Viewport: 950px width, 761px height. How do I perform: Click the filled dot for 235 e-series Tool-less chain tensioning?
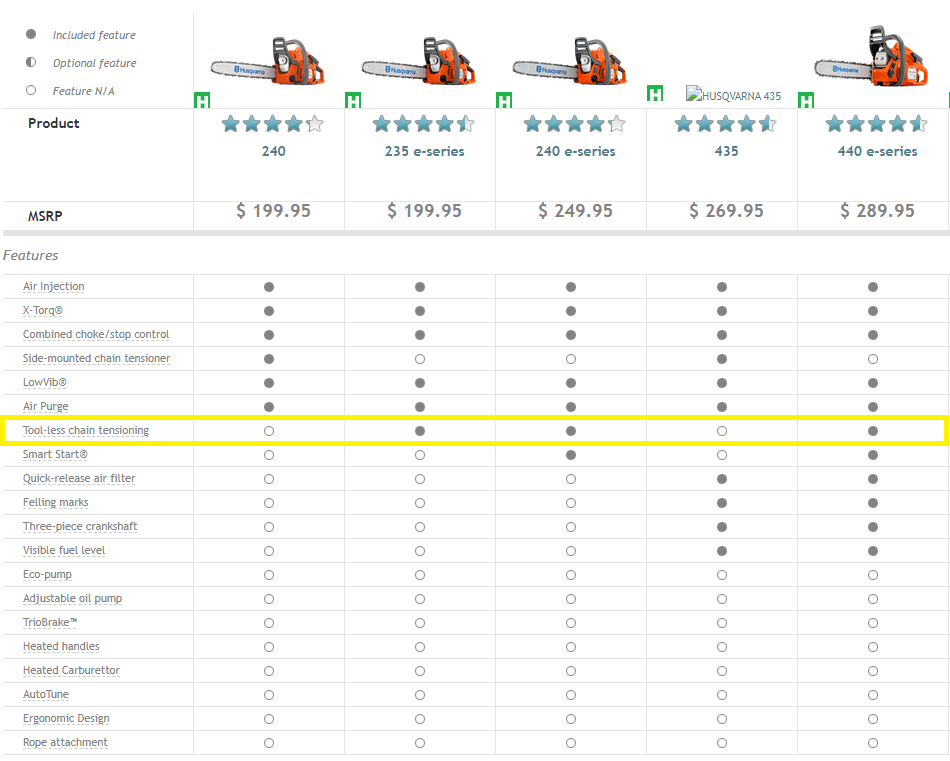point(420,431)
